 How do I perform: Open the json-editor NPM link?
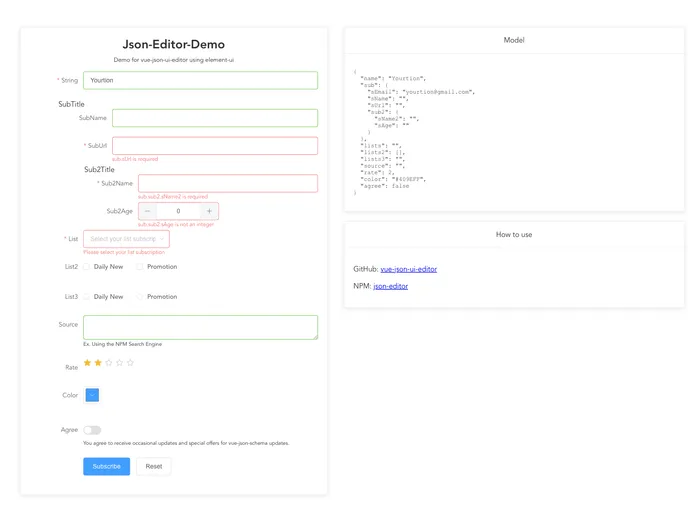pos(390,286)
